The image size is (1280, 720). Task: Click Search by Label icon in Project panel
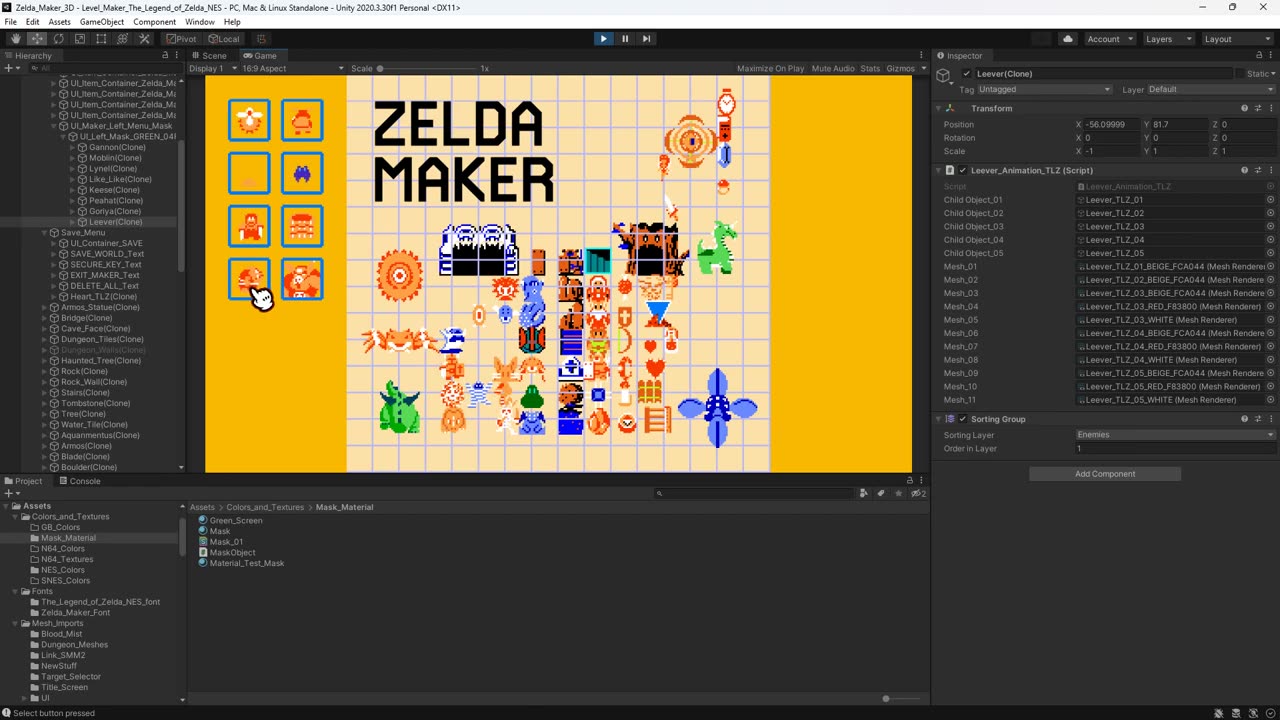click(x=880, y=493)
